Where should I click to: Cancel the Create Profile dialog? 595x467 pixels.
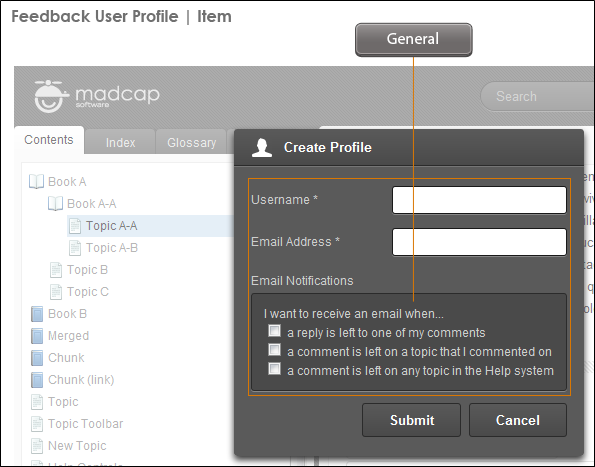coord(518,420)
